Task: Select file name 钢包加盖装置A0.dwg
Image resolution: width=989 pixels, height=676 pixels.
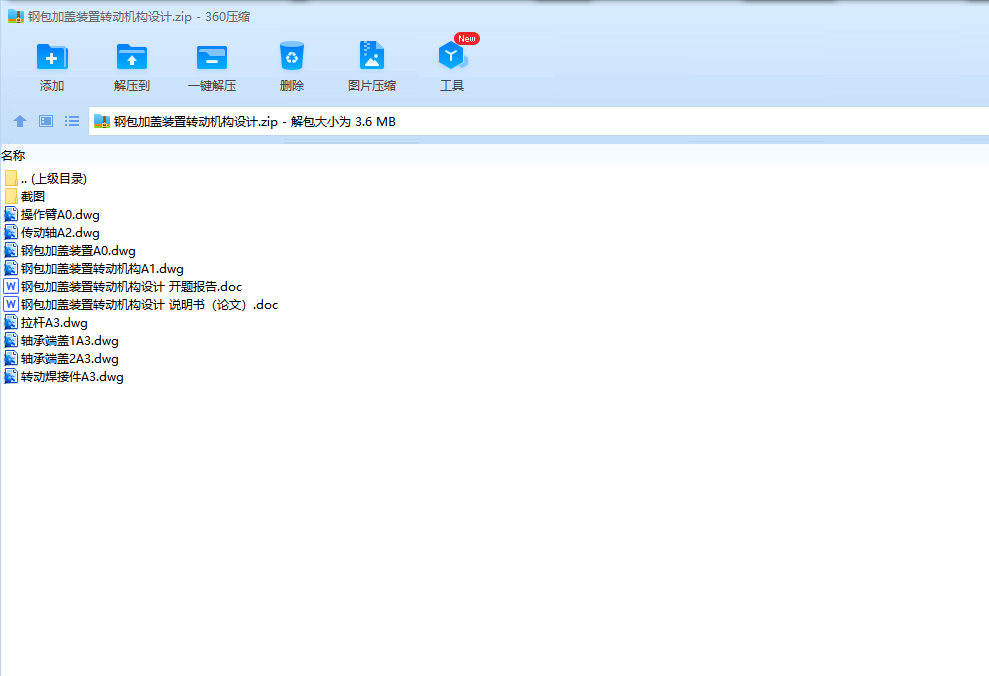Action: (x=78, y=251)
